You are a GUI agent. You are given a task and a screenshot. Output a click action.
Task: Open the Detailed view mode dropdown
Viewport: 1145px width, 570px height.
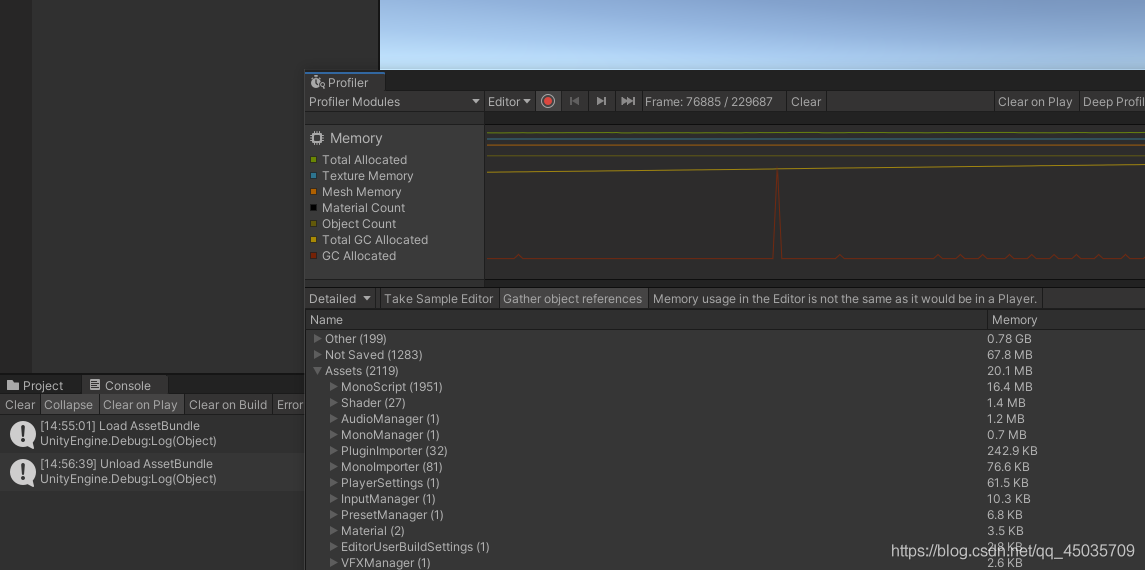pyautogui.click(x=341, y=299)
